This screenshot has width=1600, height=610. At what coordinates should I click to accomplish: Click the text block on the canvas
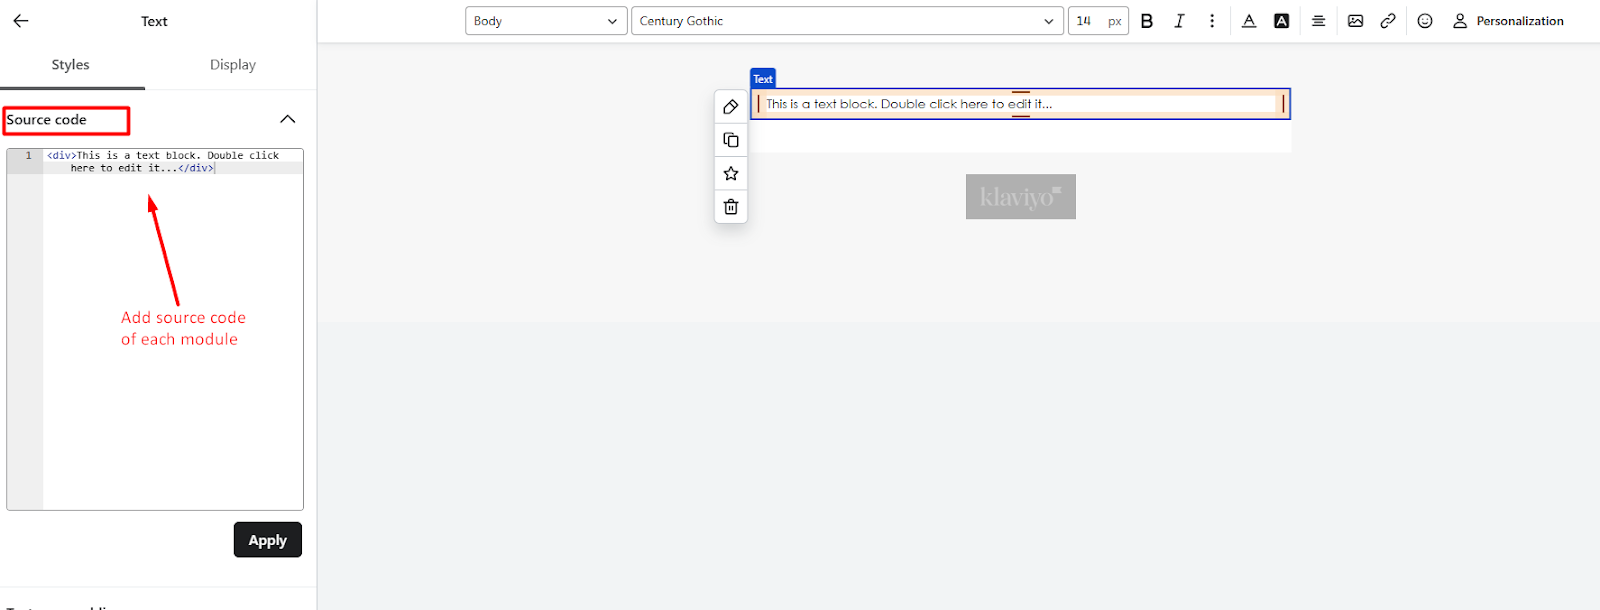[x=1020, y=104]
